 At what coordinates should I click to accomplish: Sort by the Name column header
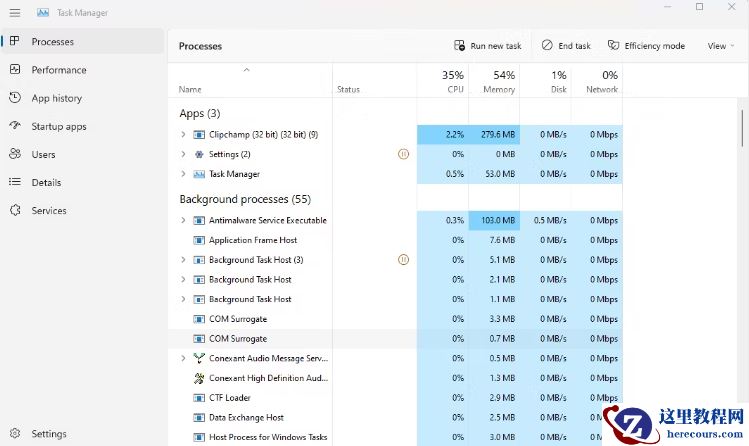[x=250, y=81]
